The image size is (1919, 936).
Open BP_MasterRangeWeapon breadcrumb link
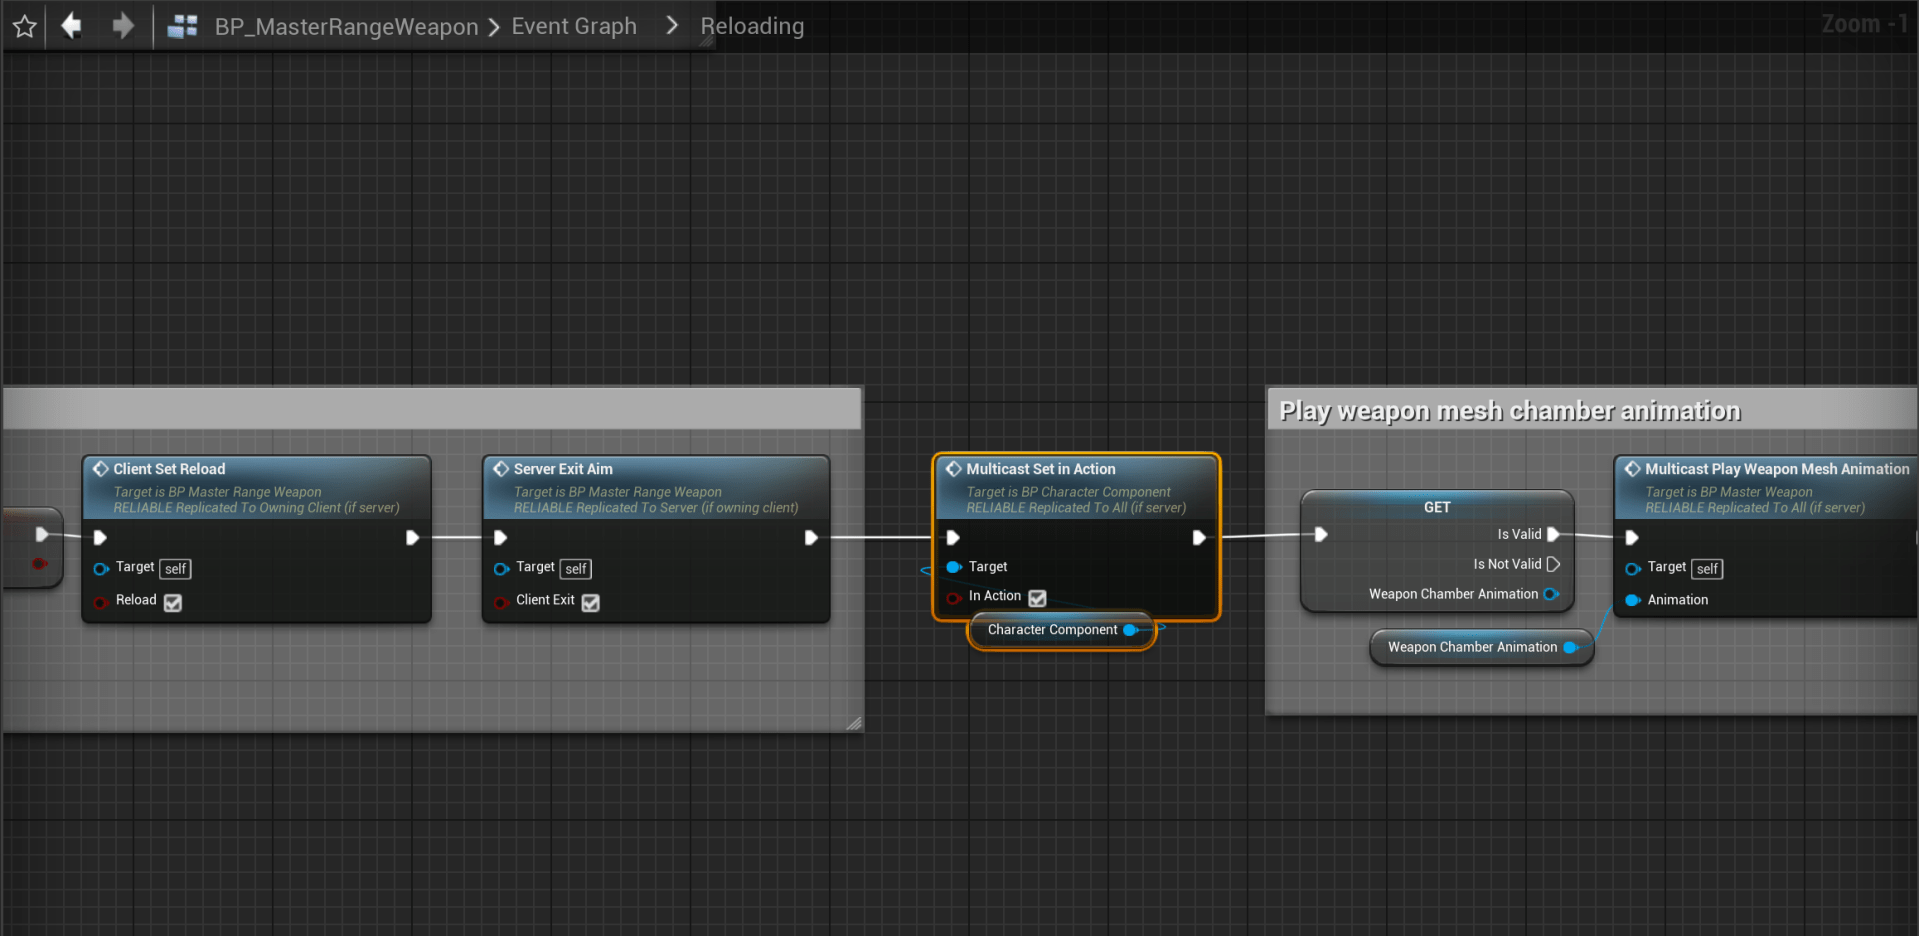point(346,27)
